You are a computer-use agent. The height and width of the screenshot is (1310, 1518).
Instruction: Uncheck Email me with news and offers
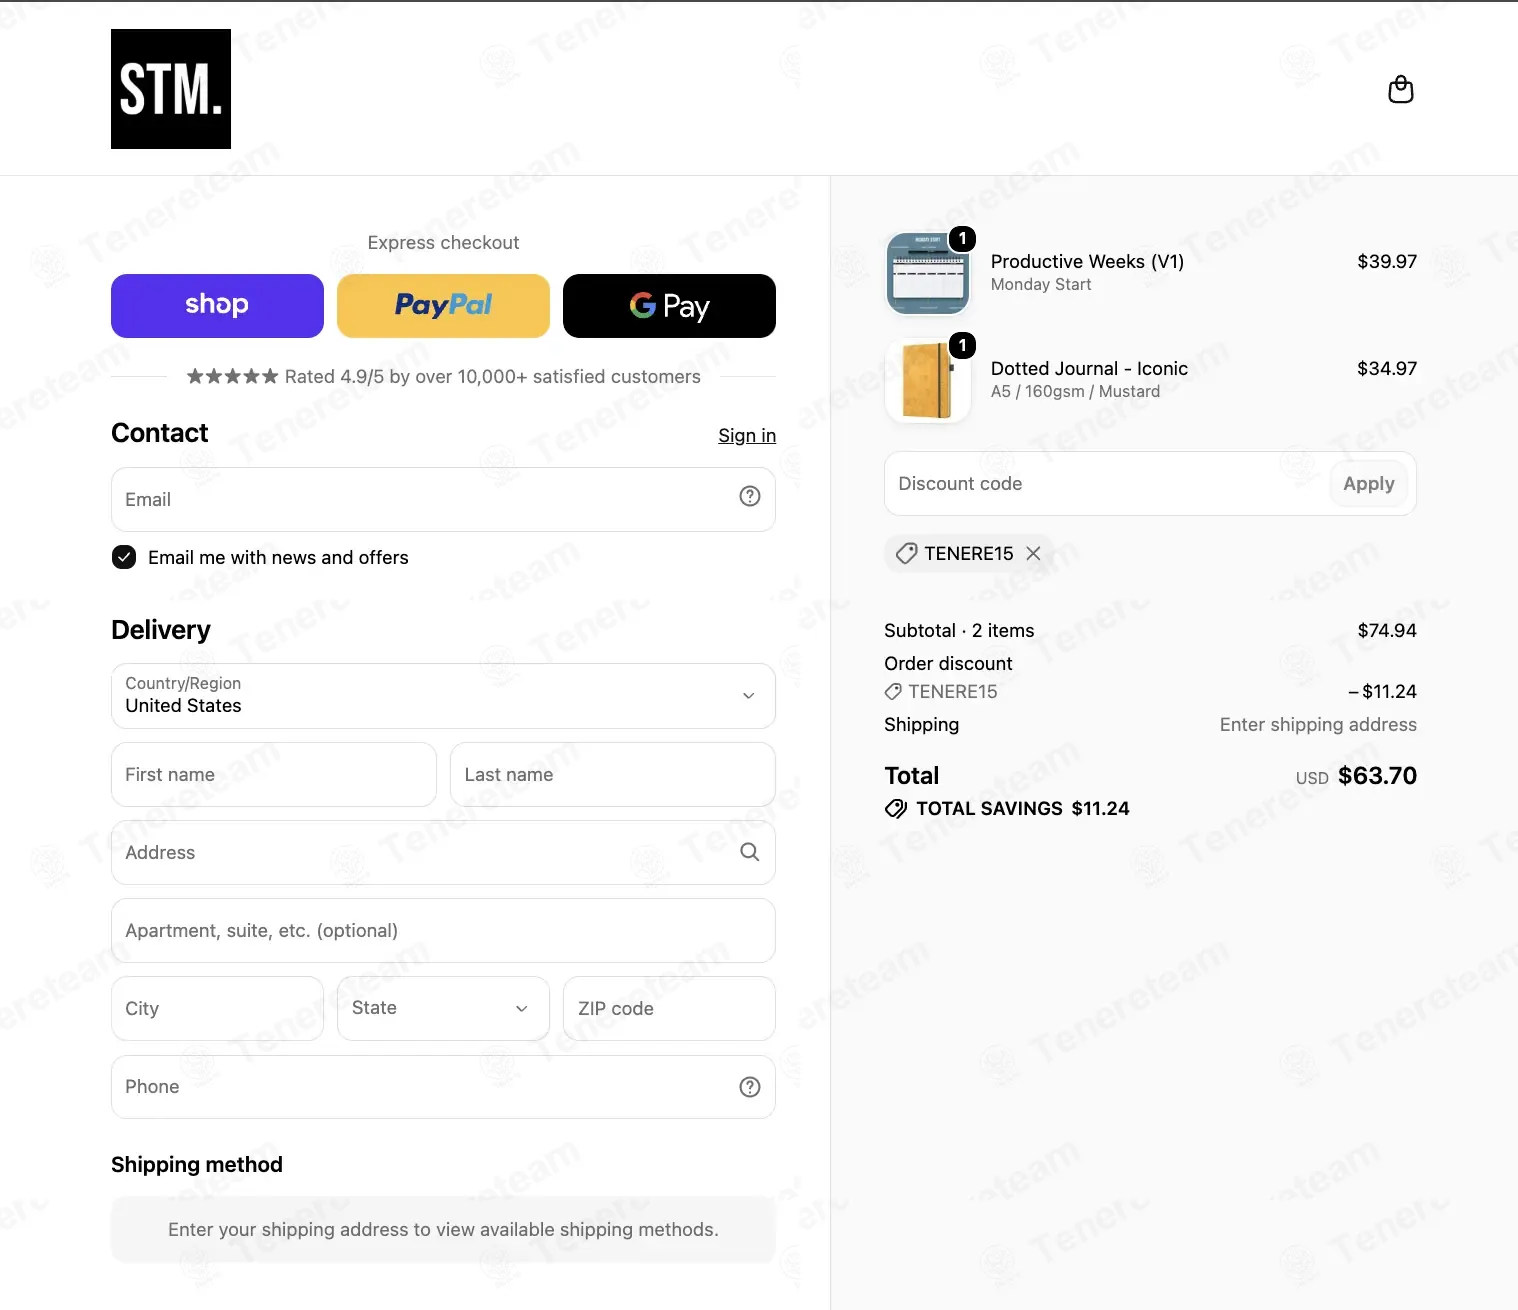click(x=124, y=557)
